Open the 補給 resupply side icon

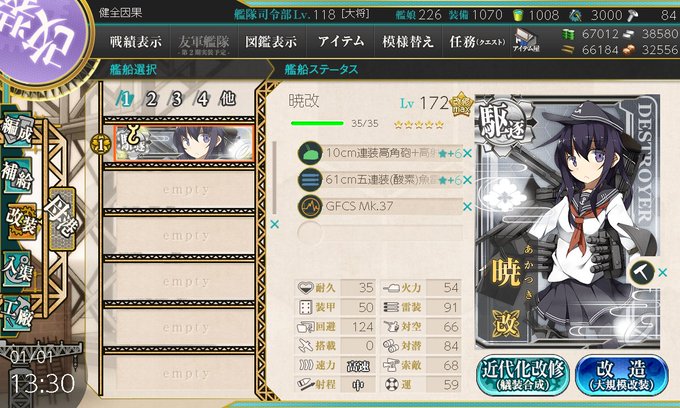click(x=17, y=176)
